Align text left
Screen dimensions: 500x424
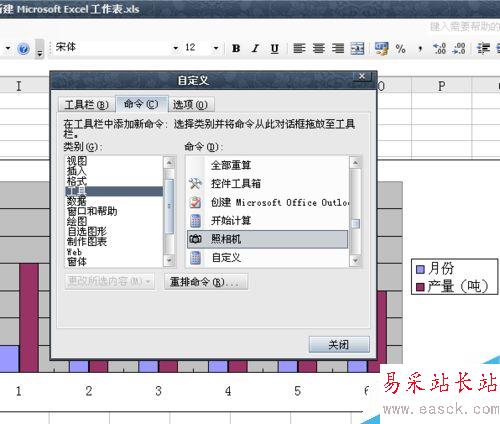[299, 48]
